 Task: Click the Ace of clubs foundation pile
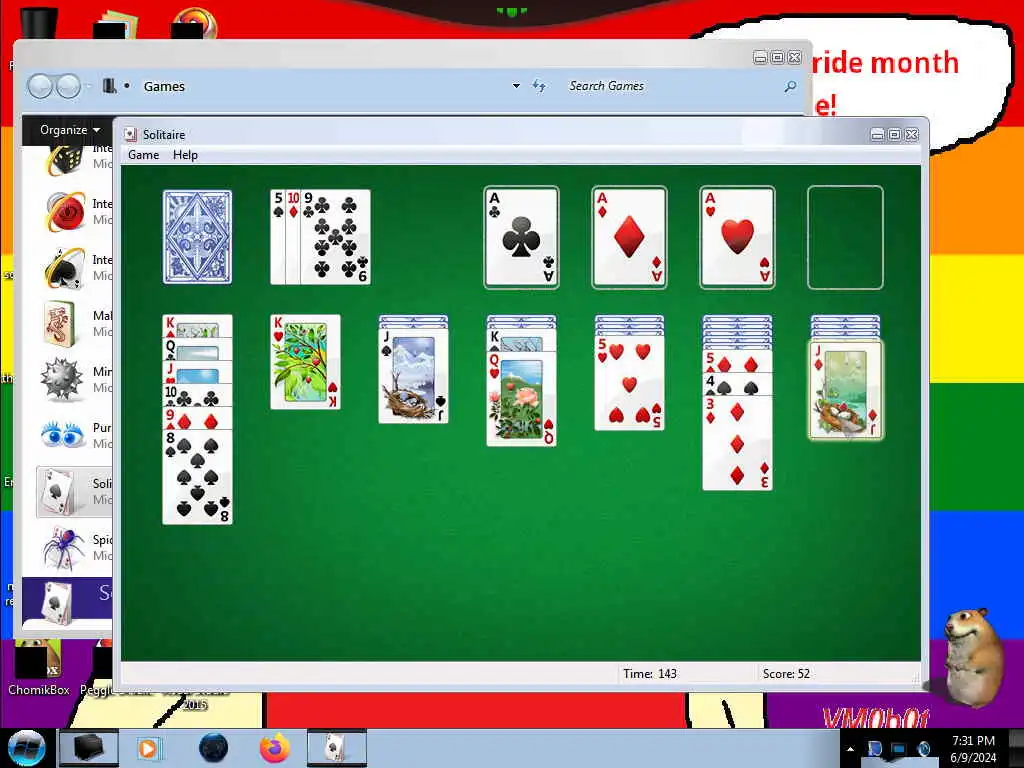[x=521, y=238]
